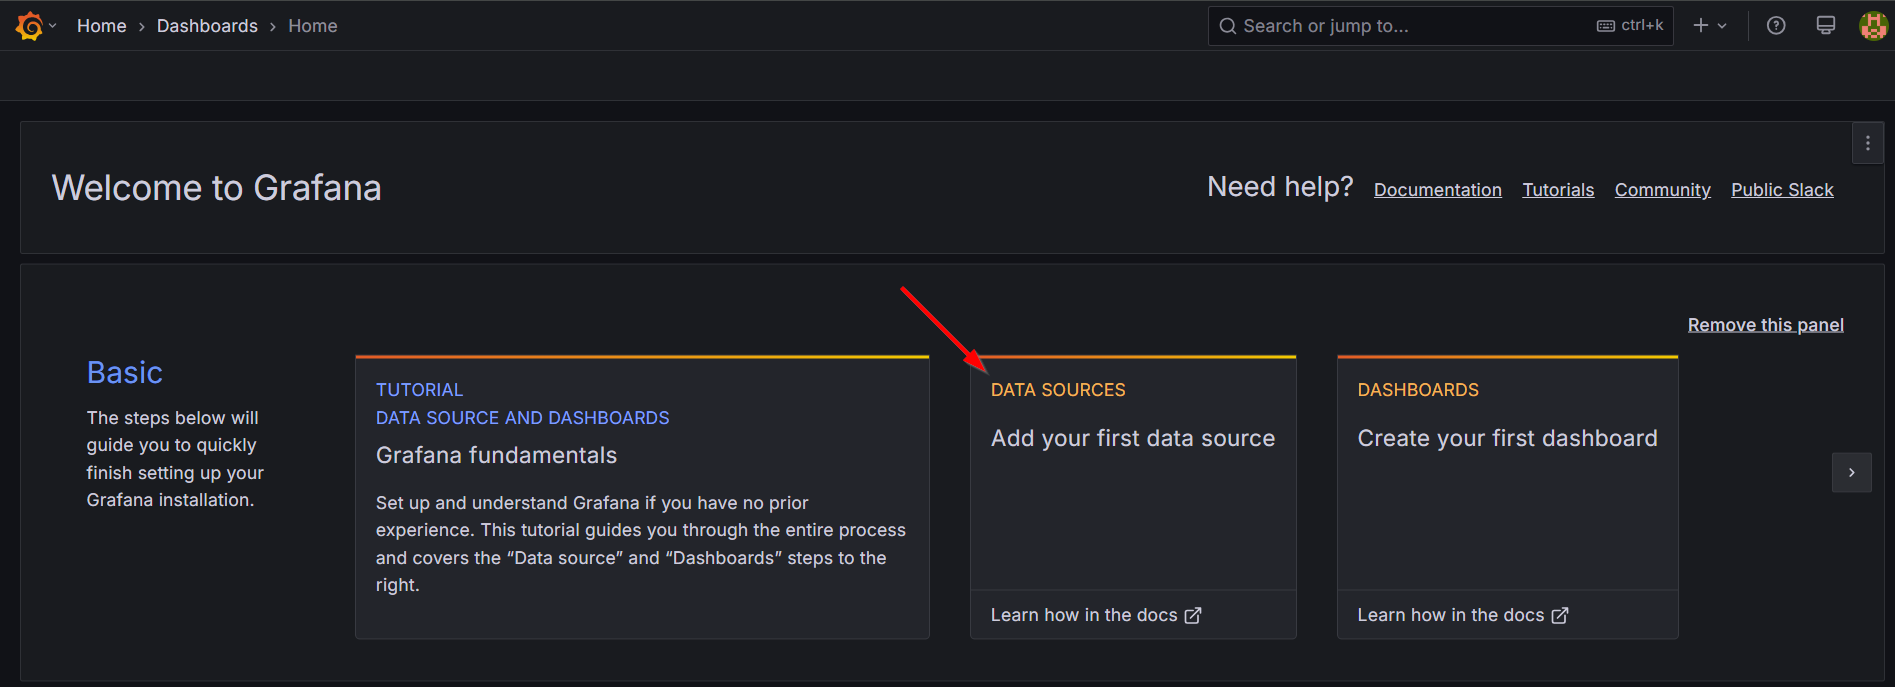Click the DASHBOARDS card heading

(1418, 390)
